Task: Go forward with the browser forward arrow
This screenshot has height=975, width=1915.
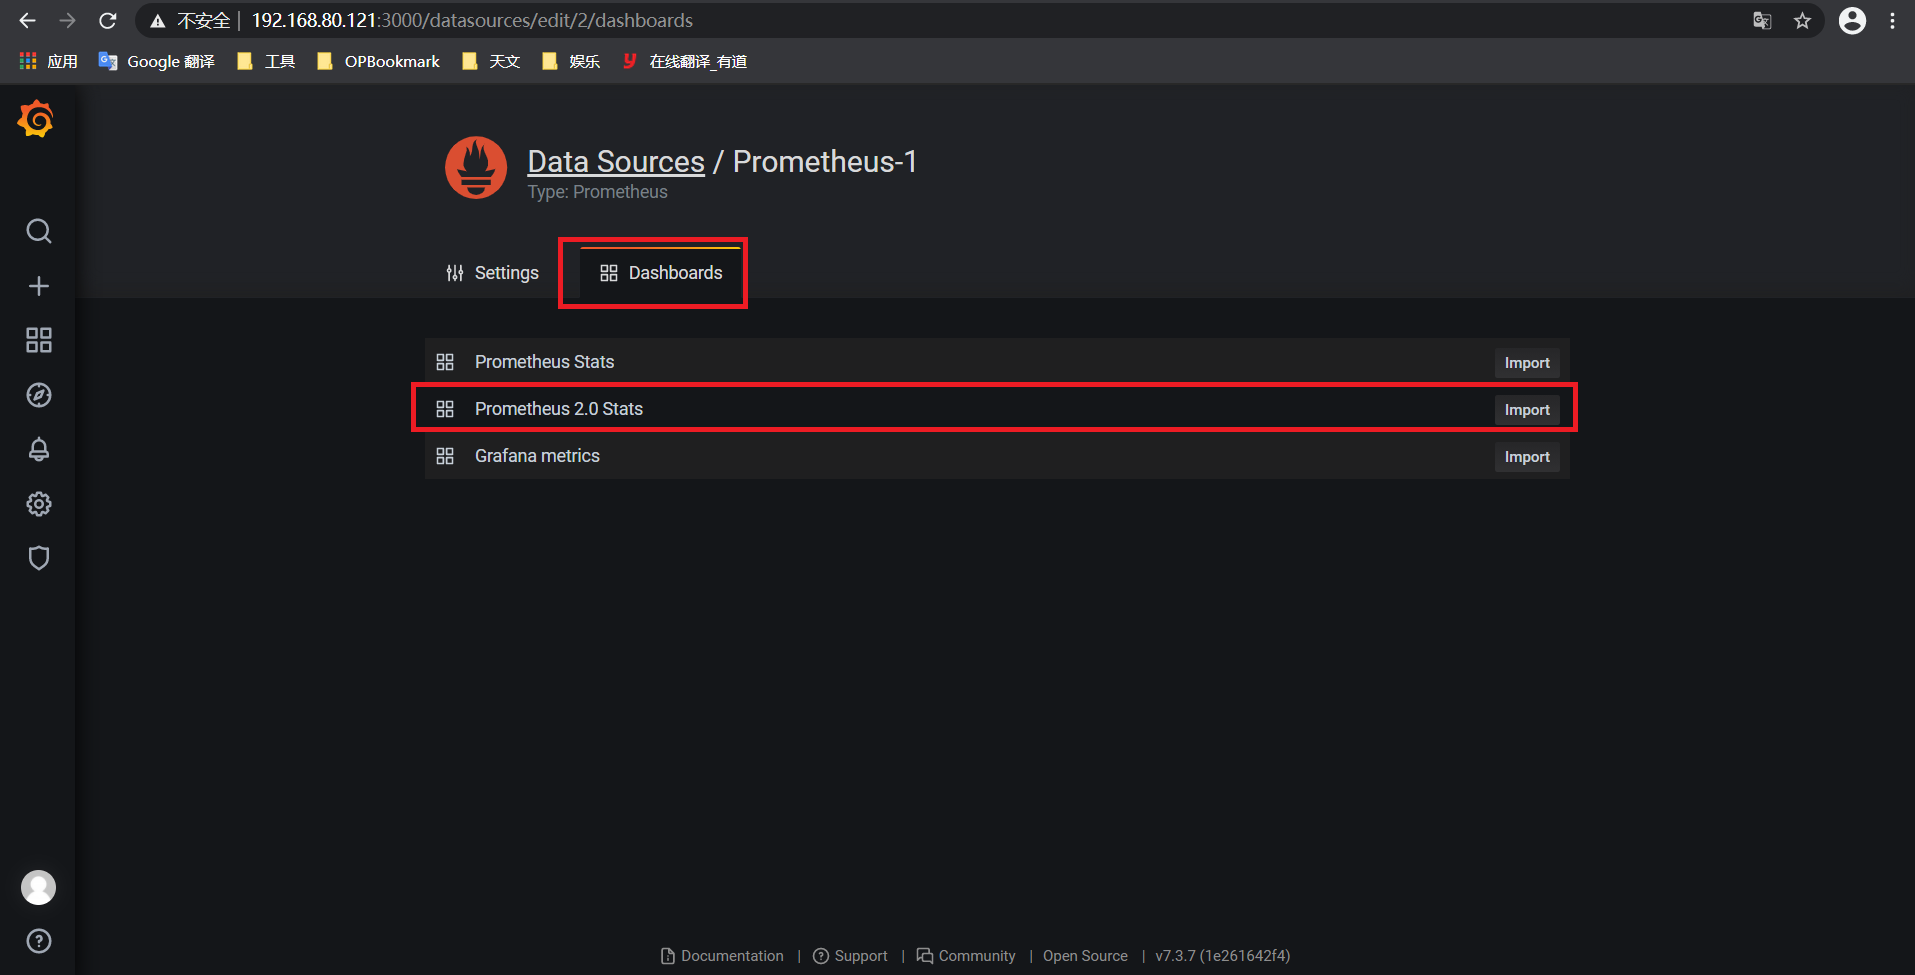Action: (x=67, y=20)
